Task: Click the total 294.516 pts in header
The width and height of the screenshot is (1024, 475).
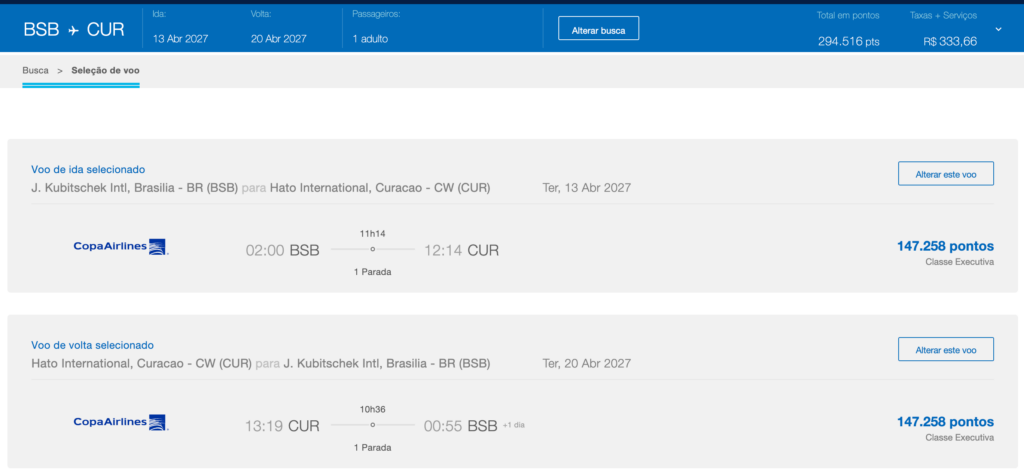Action: click(x=848, y=42)
